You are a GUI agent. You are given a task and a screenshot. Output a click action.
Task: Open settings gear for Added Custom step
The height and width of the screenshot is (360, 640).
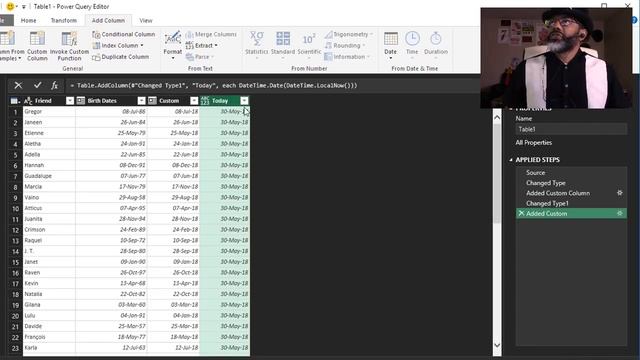point(620,213)
